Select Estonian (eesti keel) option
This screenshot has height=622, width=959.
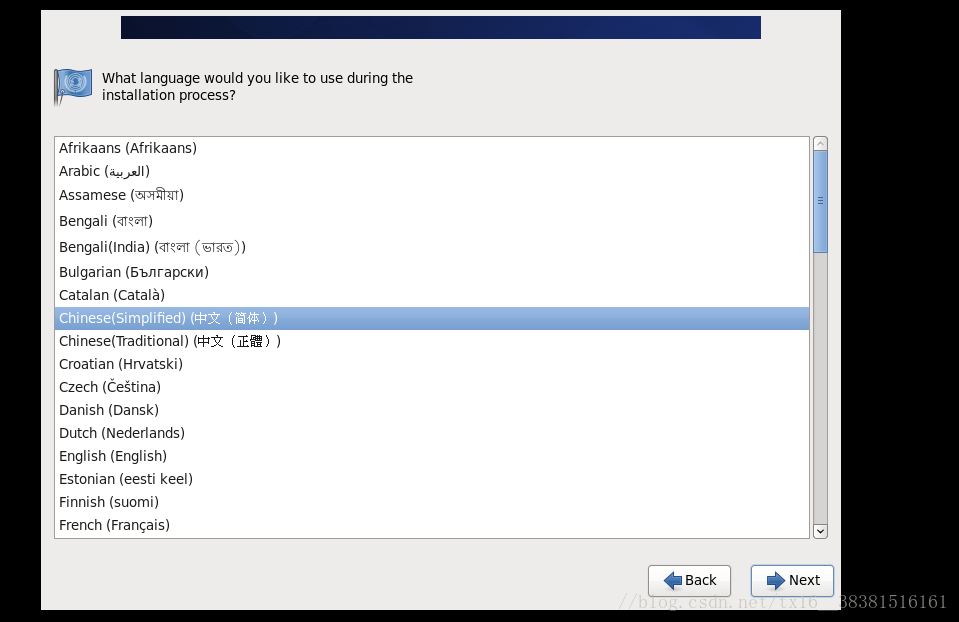[x=432, y=479]
